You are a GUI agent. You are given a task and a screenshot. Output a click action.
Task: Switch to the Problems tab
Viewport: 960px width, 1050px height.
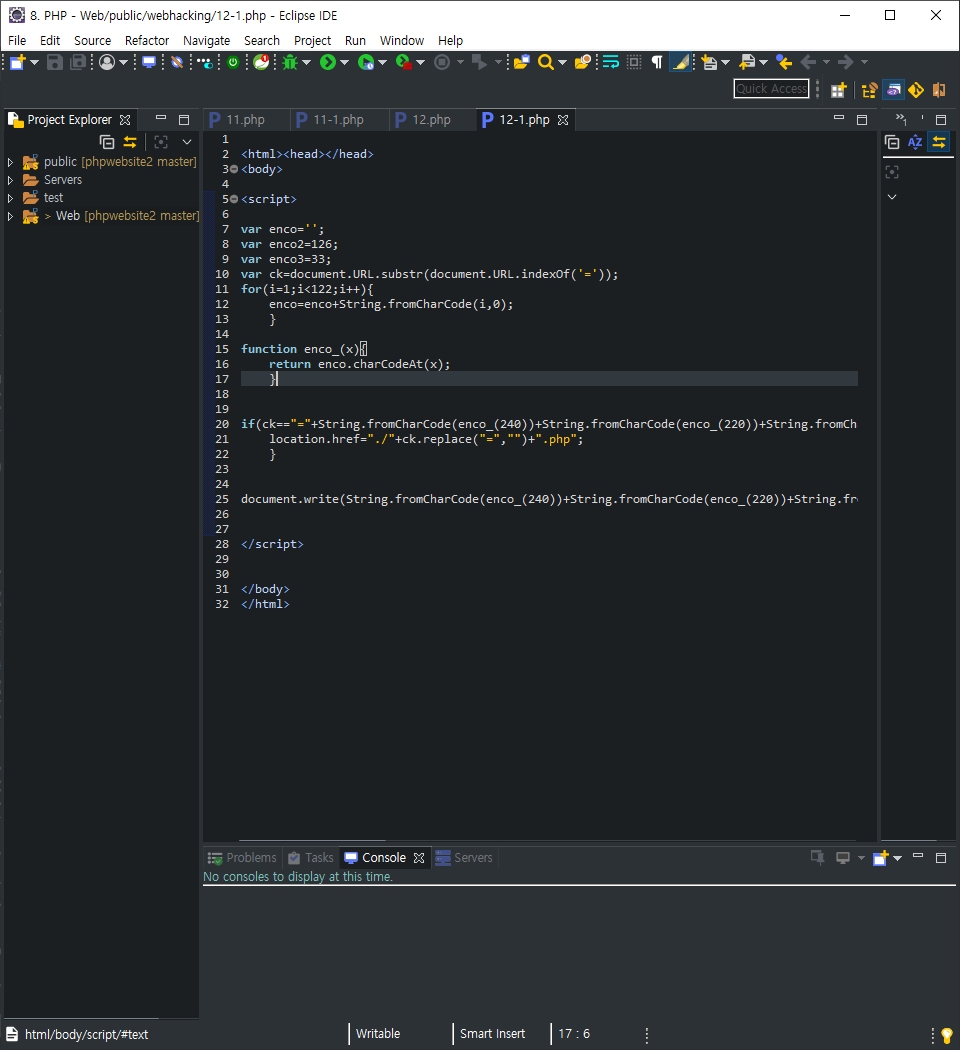pyautogui.click(x=242, y=858)
